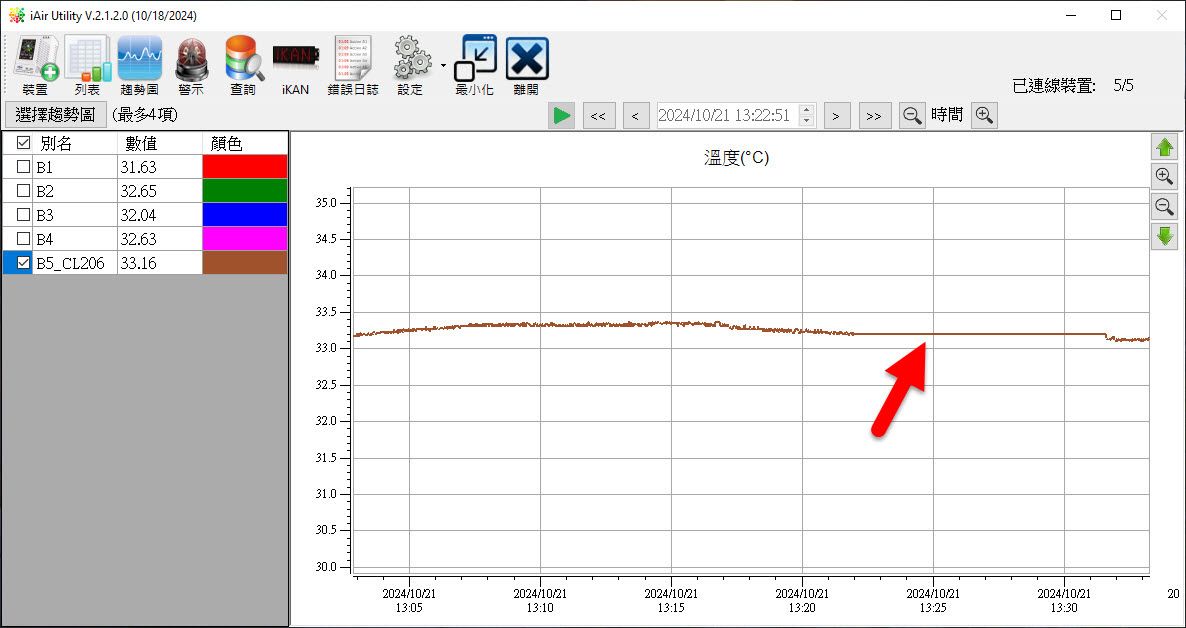
Task: Open the 趨勢圖 (trend chart) icon
Action: pyautogui.click(x=139, y=66)
